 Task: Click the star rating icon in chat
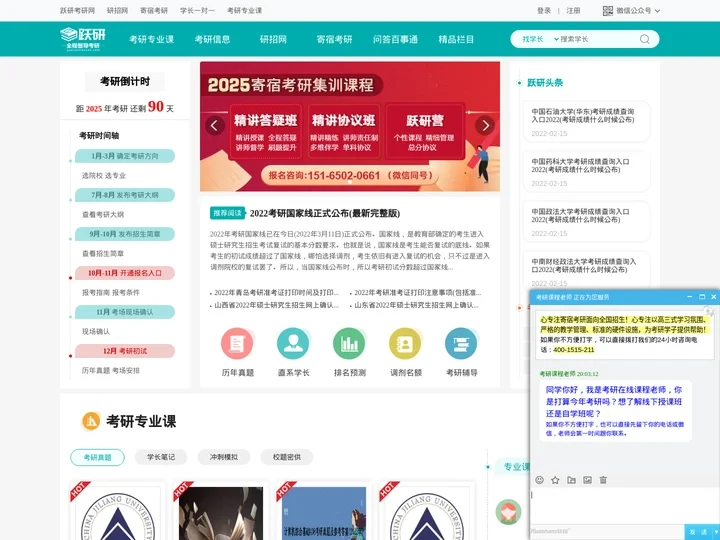(x=555, y=480)
